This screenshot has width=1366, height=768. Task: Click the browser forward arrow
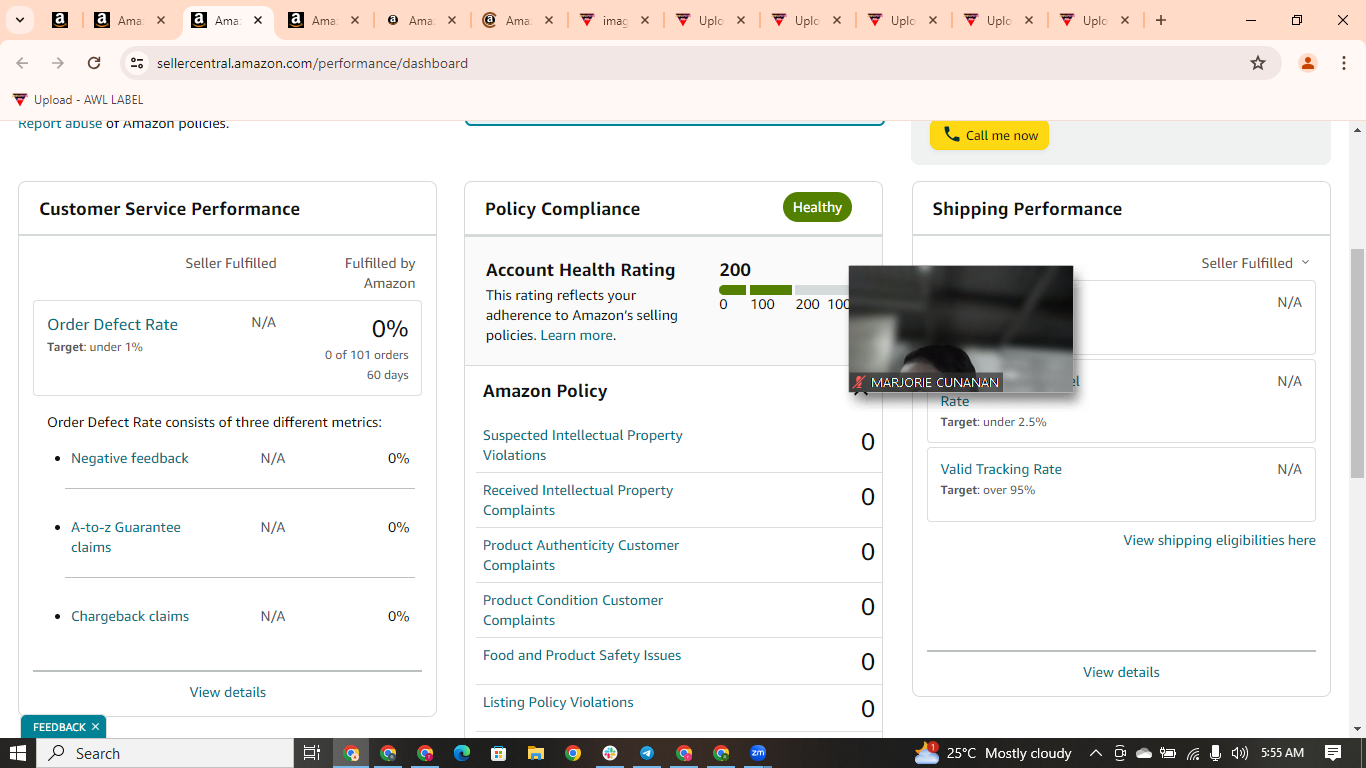(58, 63)
